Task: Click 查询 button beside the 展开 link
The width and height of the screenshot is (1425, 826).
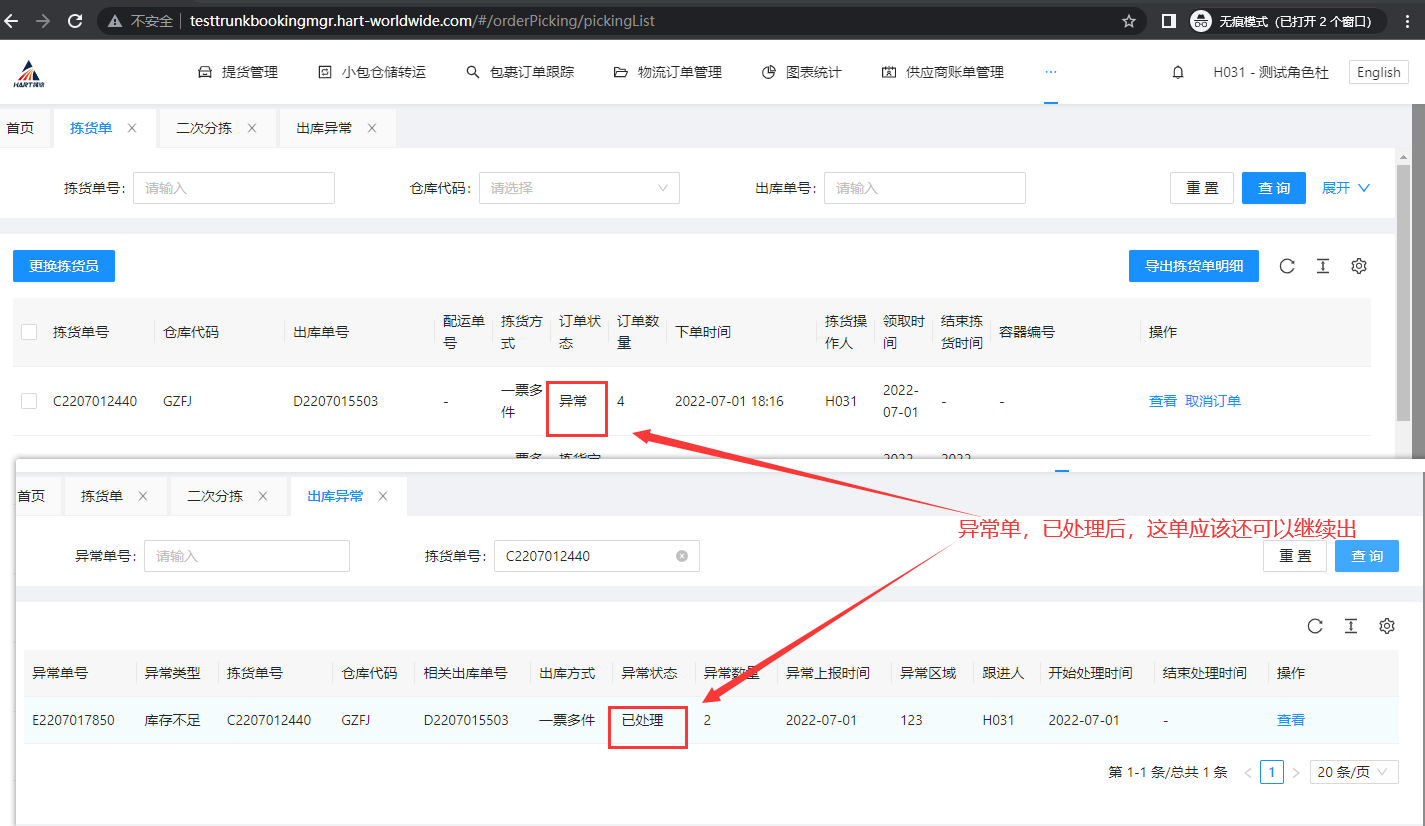Action: tap(1274, 188)
